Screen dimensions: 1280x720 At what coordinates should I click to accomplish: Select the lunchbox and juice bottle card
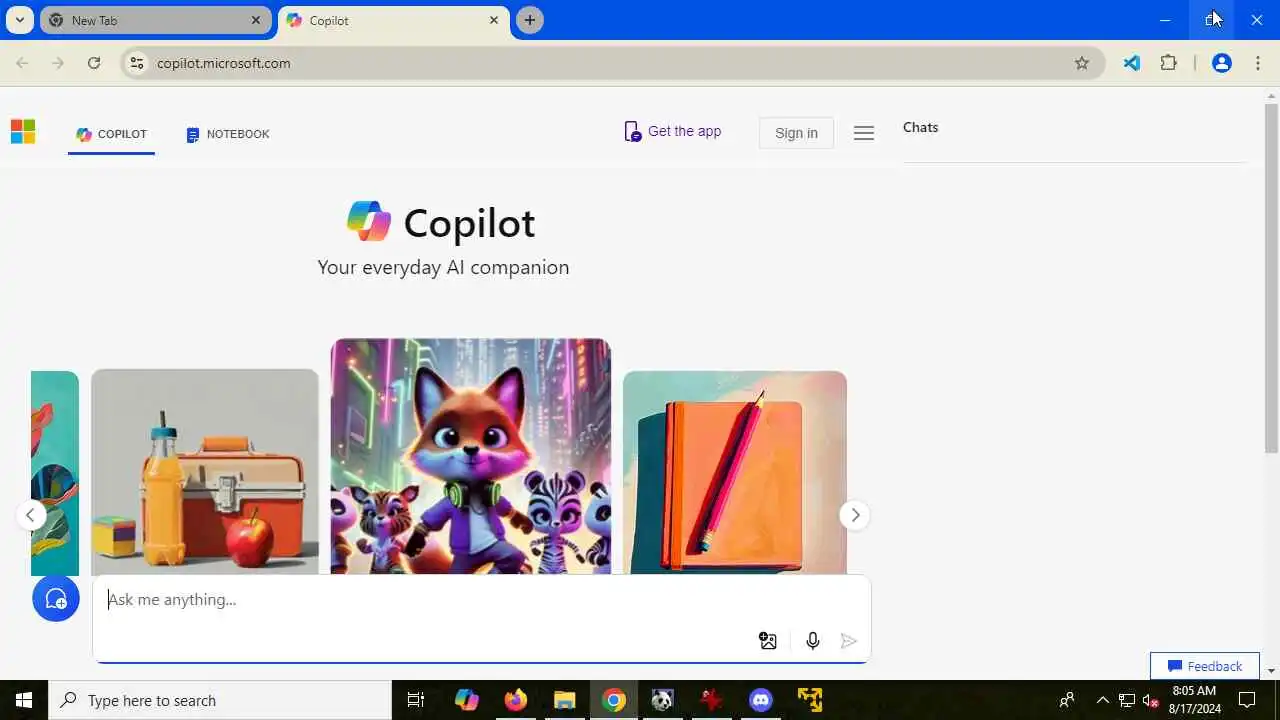[205, 472]
